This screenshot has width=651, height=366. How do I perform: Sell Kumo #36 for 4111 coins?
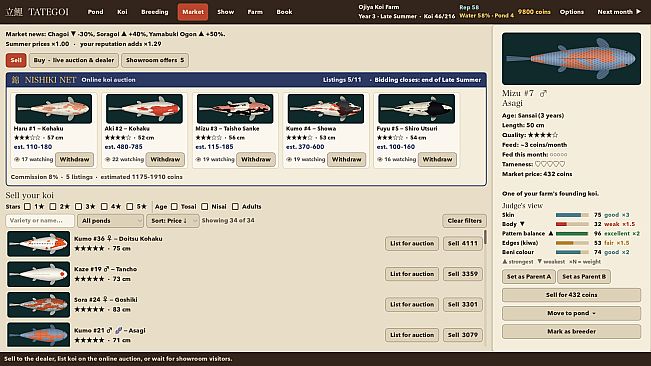463,244
